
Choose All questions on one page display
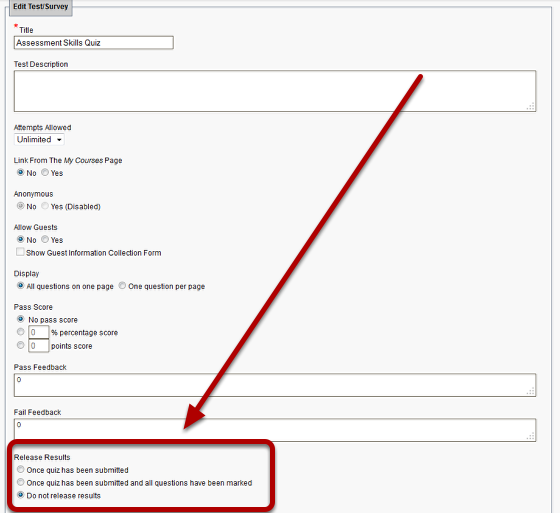[x=21, y=286]
